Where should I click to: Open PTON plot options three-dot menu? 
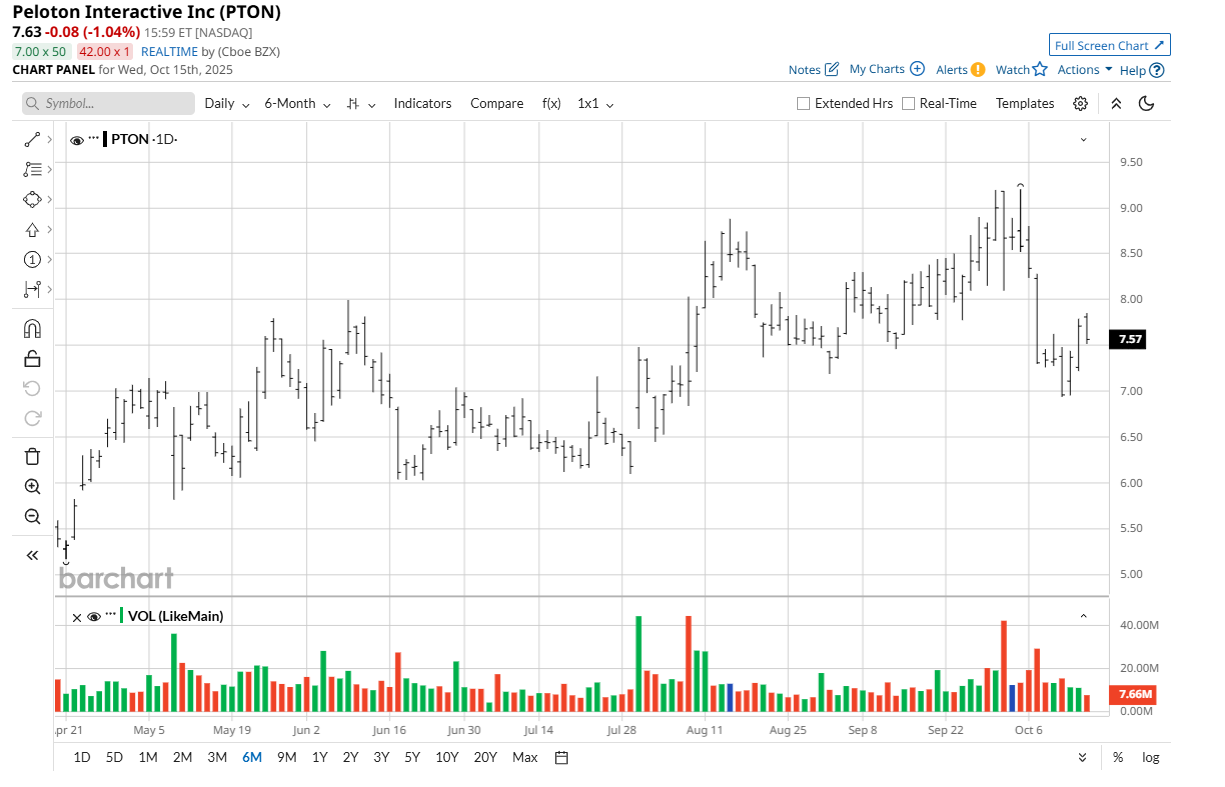(94, 138)
